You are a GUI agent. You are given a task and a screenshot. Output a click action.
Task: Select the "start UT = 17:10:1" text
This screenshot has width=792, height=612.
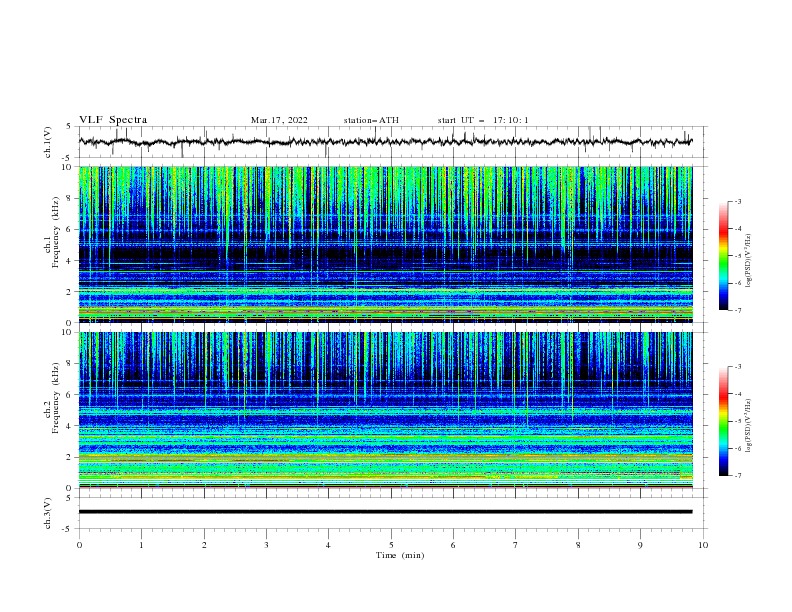point(483,120)
